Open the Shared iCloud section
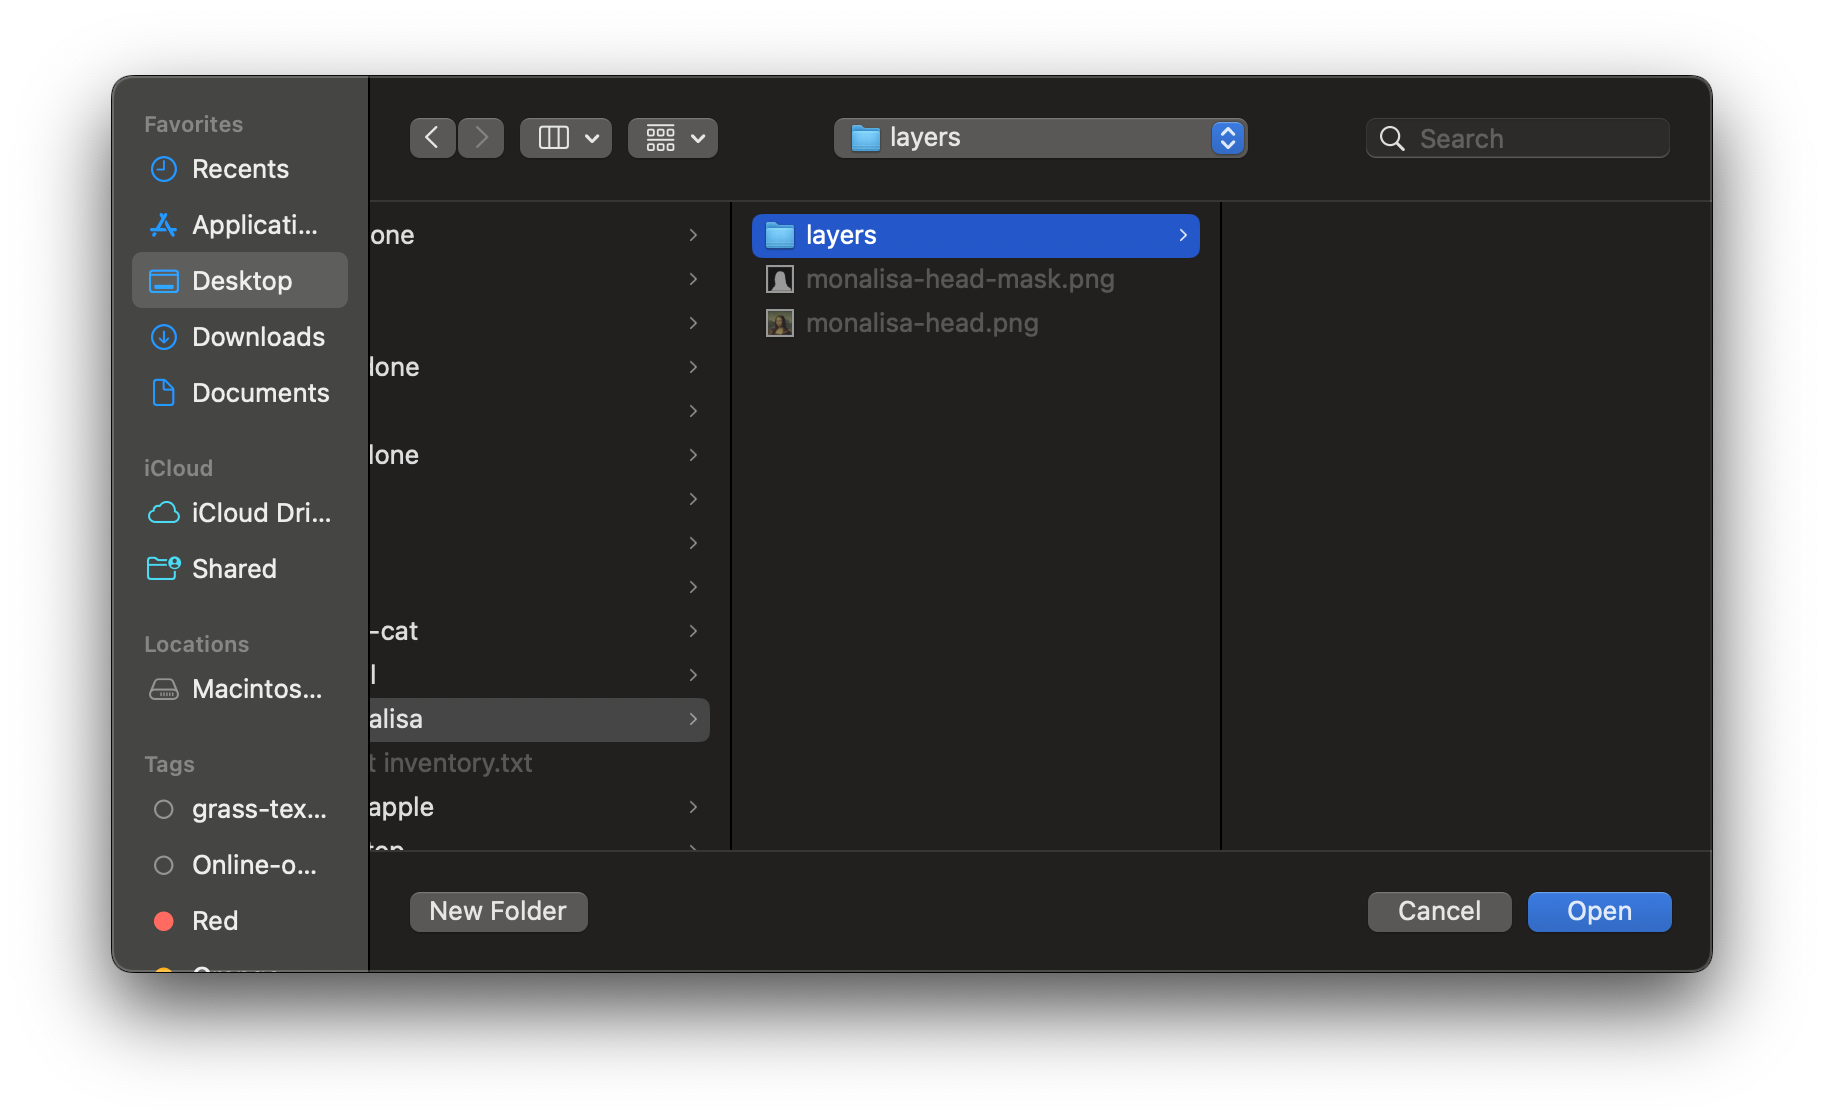The image size is (1824, 1120). click(x=233, y=568)
